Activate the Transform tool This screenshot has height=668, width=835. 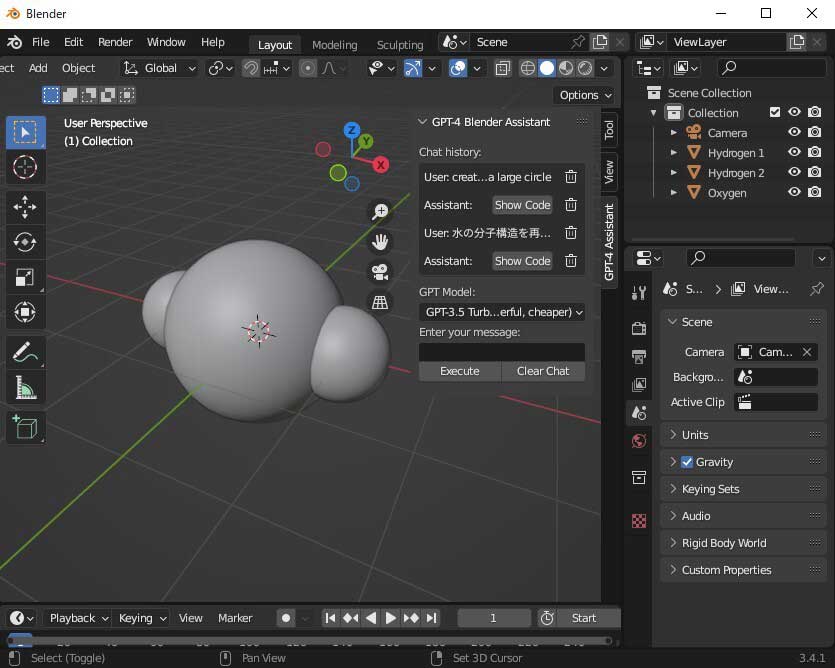coord(25,312)
